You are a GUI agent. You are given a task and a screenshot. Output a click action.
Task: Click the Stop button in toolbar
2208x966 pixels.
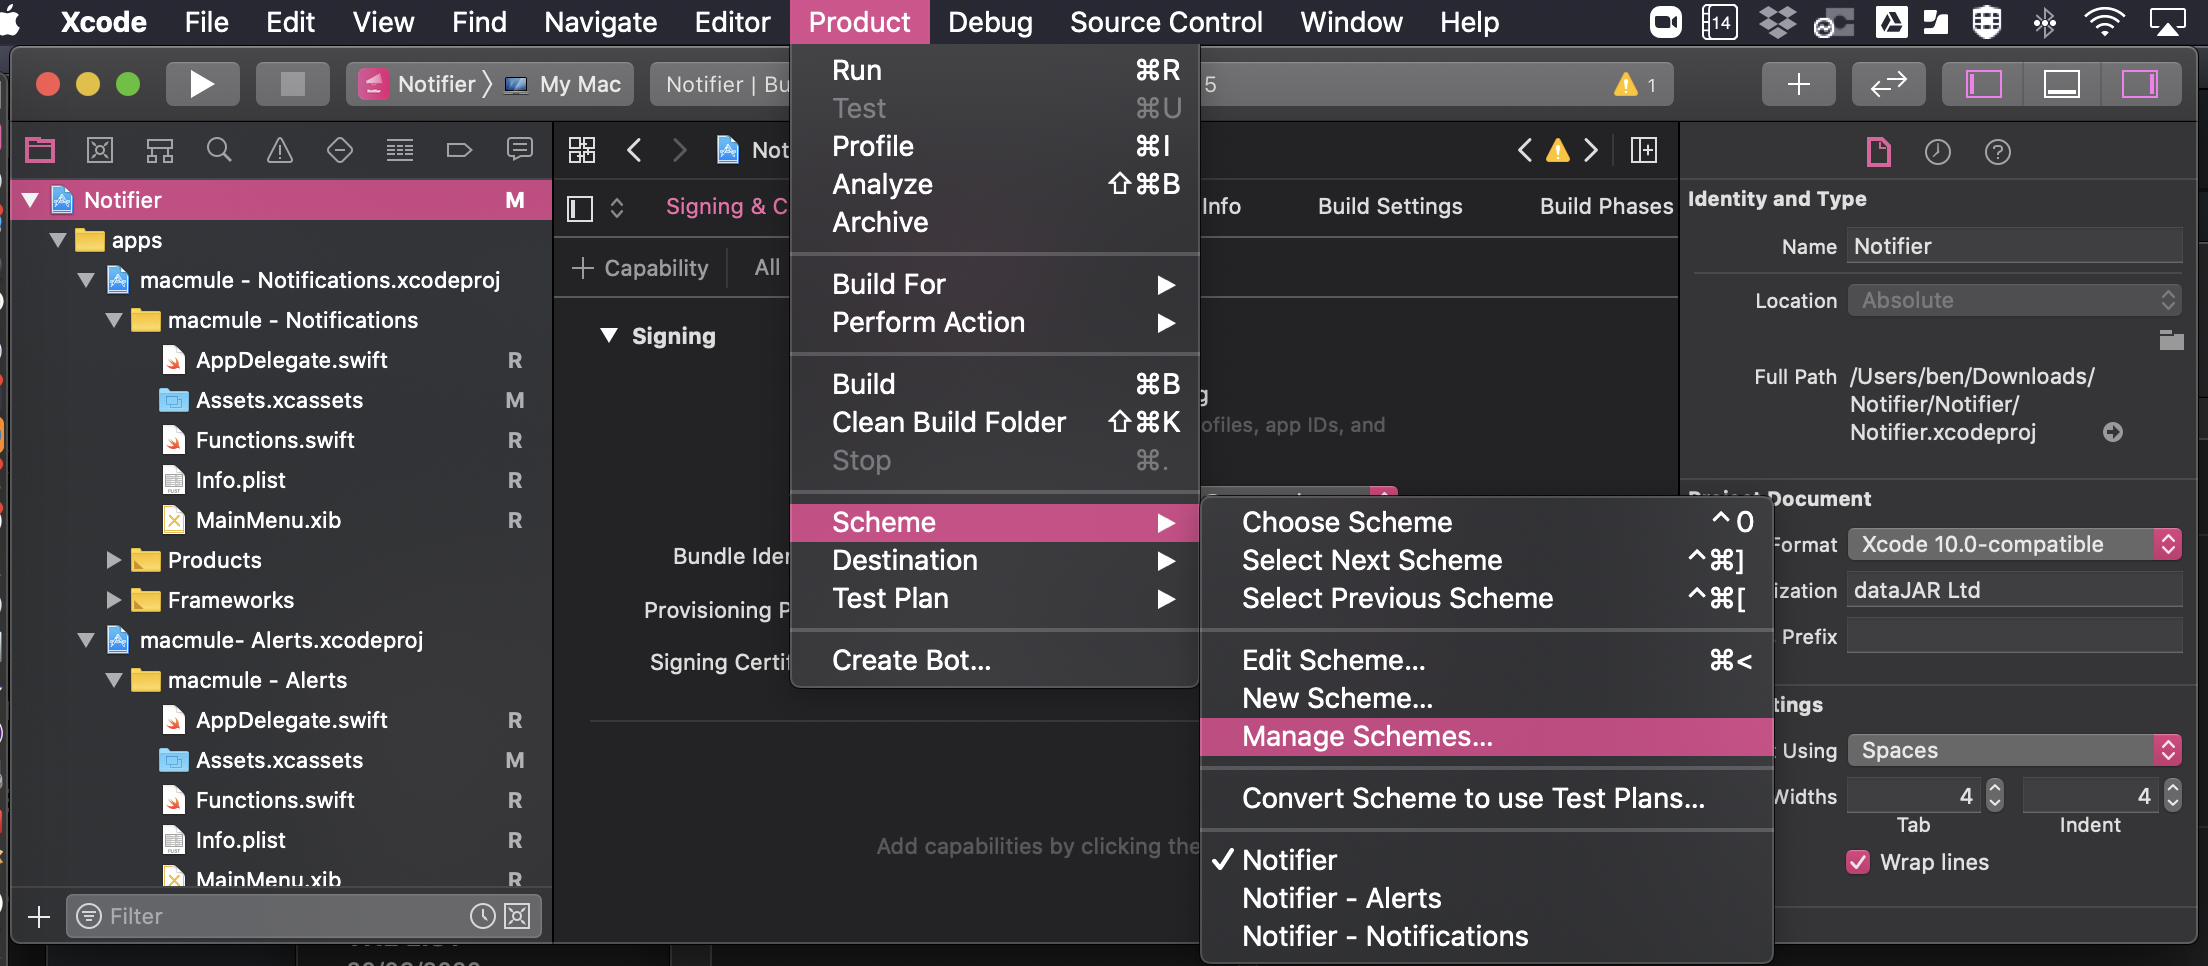click(292, 84)
